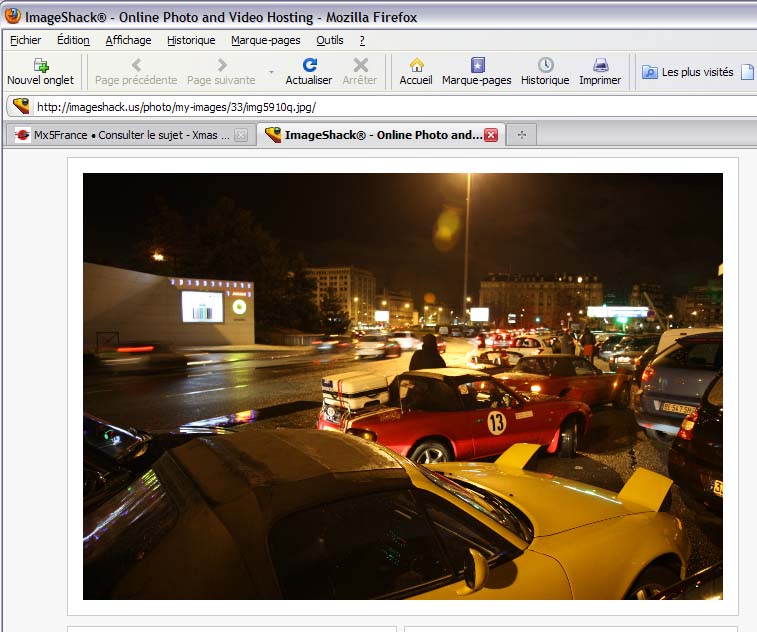Open Les plus visités bookmarks folder

pos(688,72)
